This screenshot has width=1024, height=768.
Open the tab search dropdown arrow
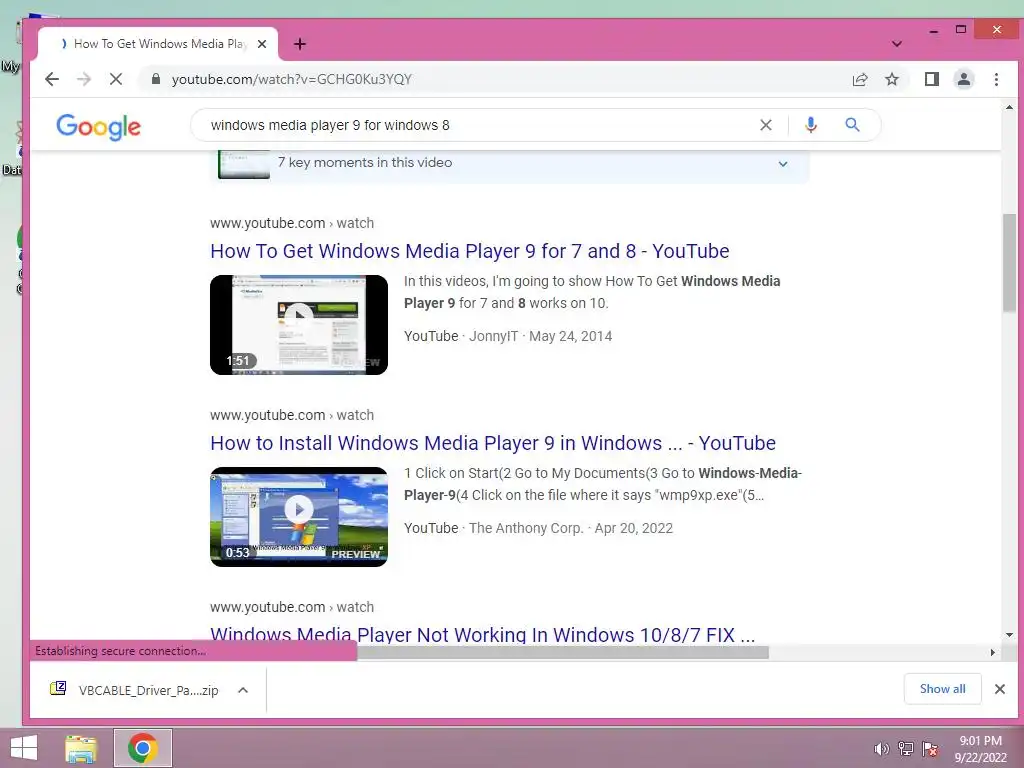click(x=897, y=44)
